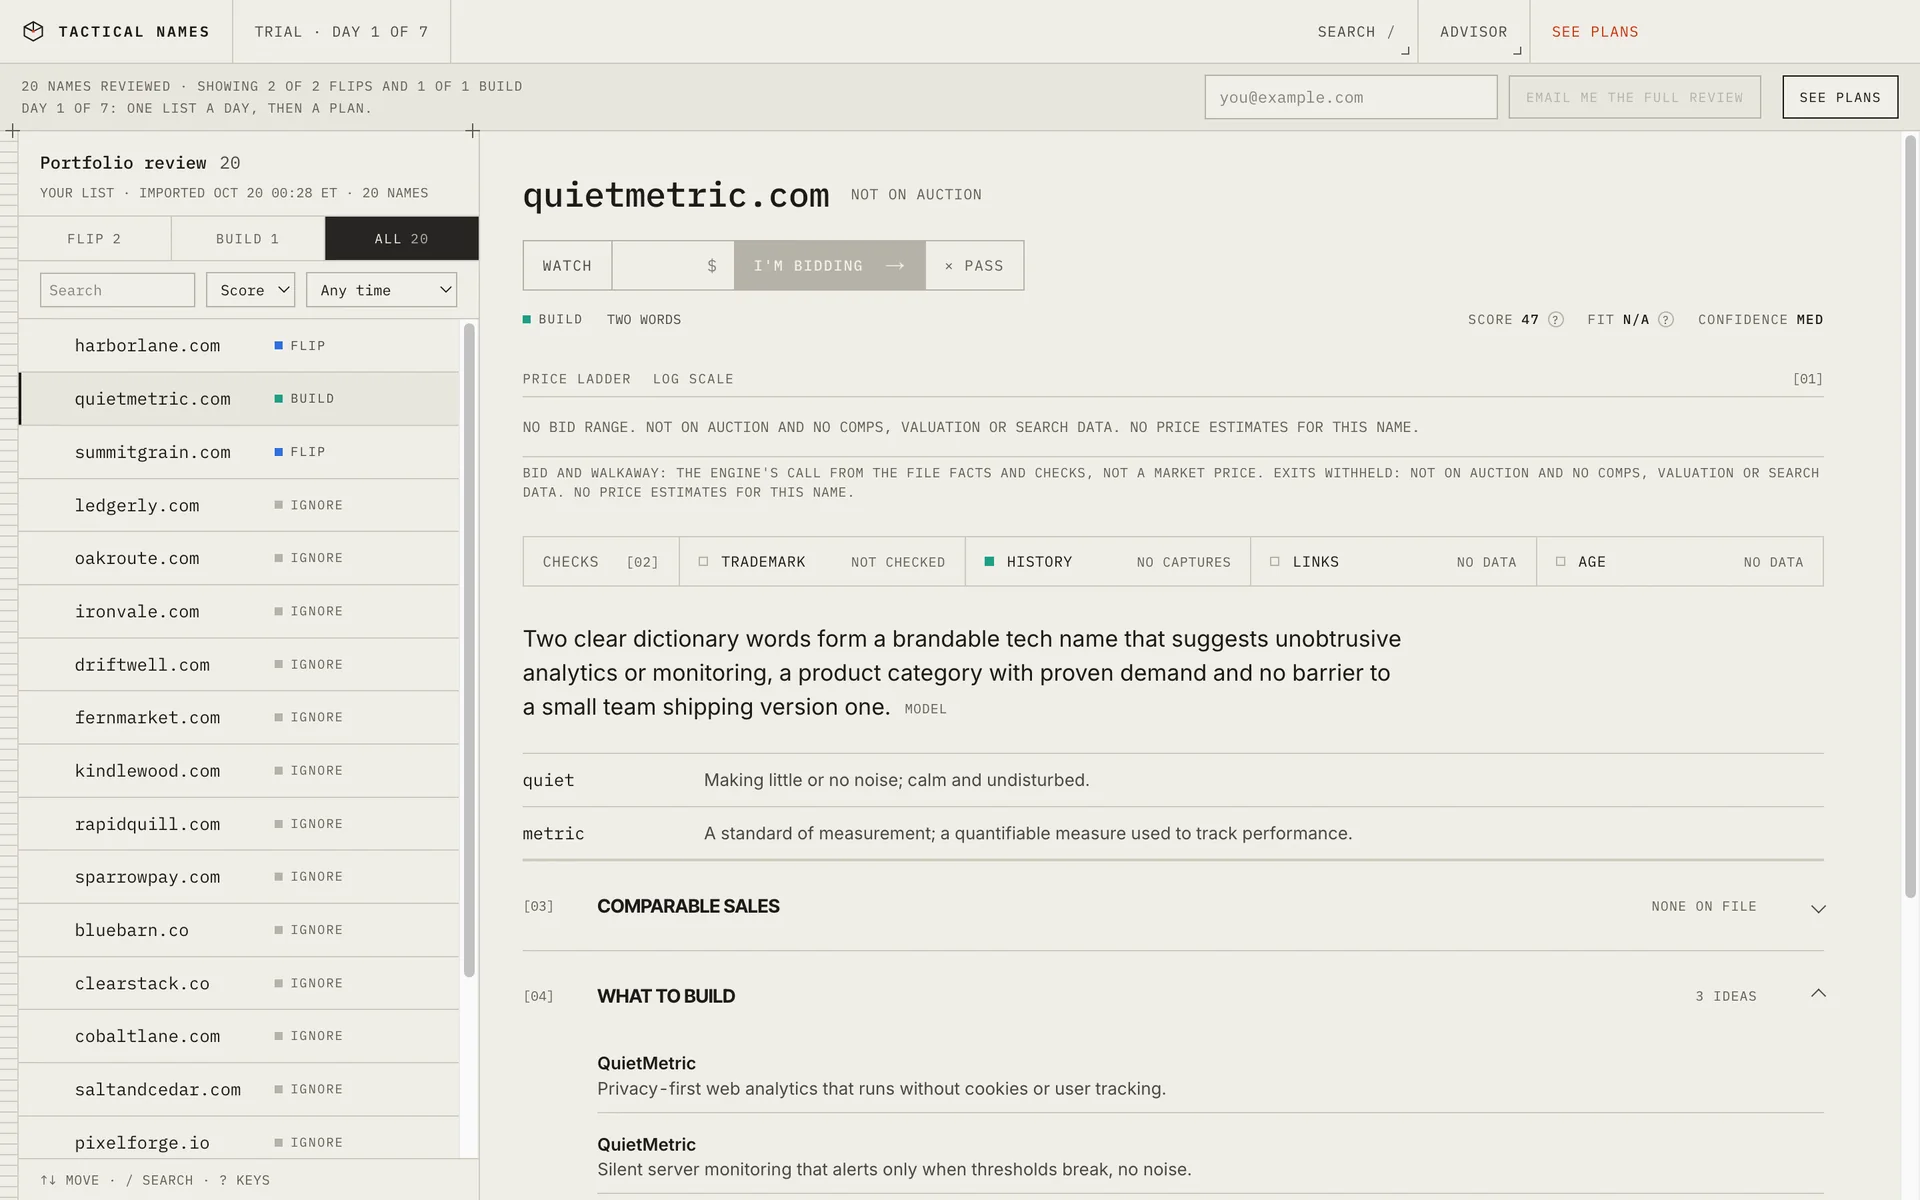Select summitgrain.com in the list

239,452
